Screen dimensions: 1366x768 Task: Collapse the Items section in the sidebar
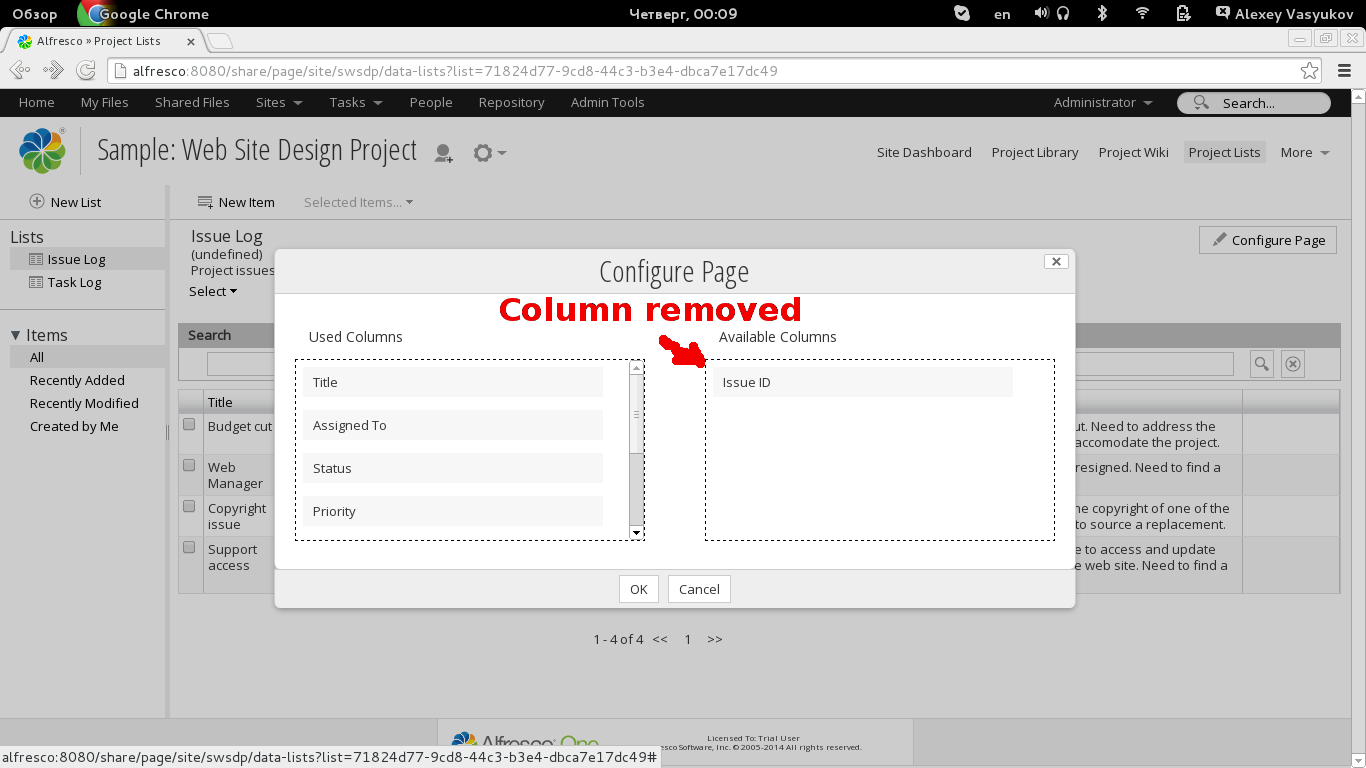pyautogui.click(x=16, y=335)
